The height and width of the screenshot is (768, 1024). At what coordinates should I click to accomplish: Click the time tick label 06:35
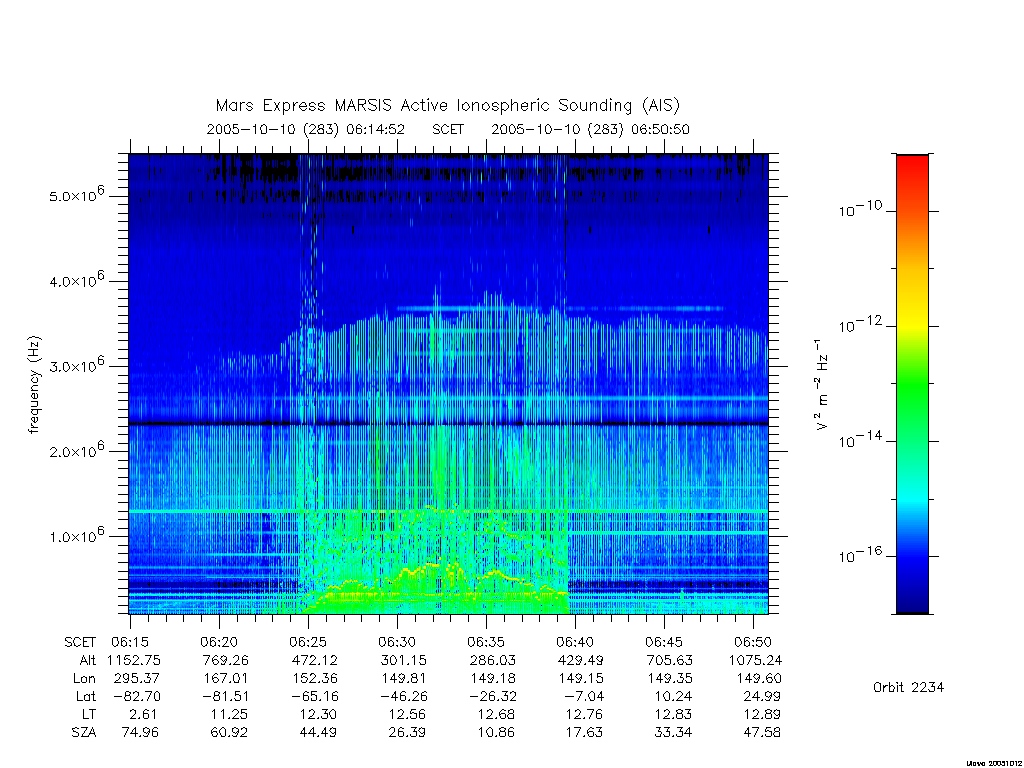pyautogui.click(x=486, y=643)
